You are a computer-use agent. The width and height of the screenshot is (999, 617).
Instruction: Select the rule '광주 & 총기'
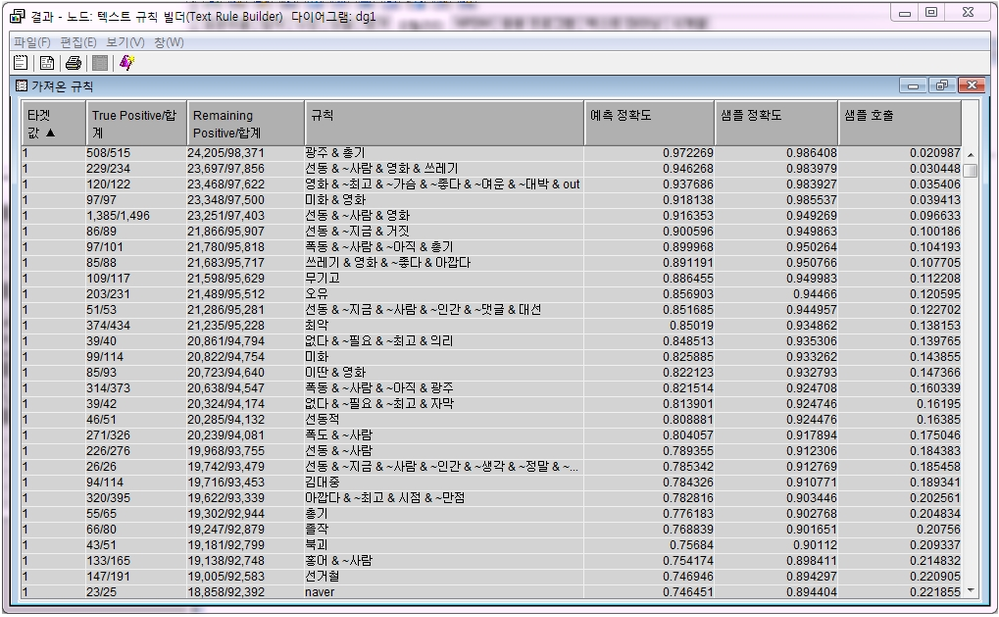tap(335, 153)
